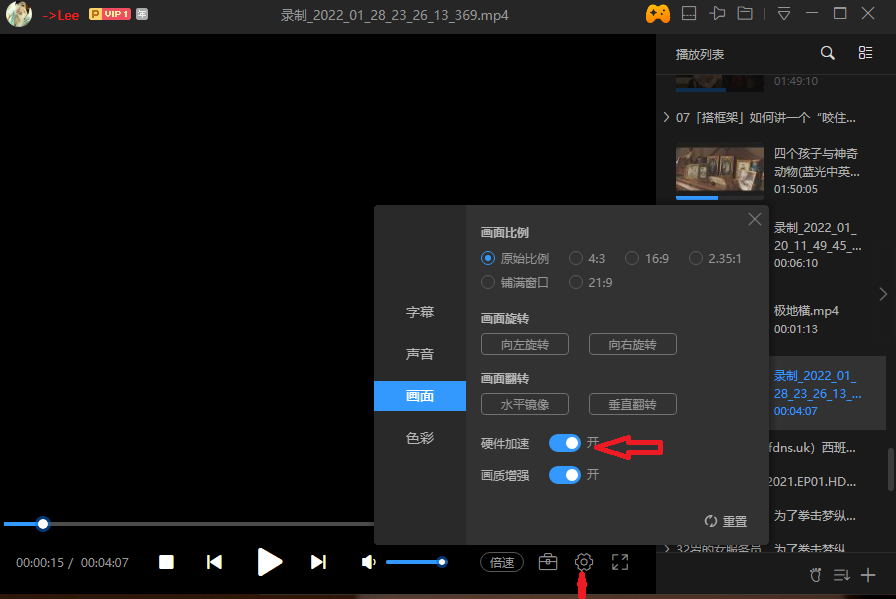Collapse the playlist panel with side arrow
This screenshot has height=599, width=896.
[x=882, y=294]
